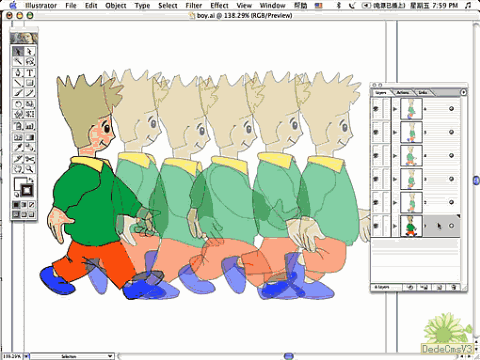
Task: Select the Lasso tool
Action: pos(30,61)
